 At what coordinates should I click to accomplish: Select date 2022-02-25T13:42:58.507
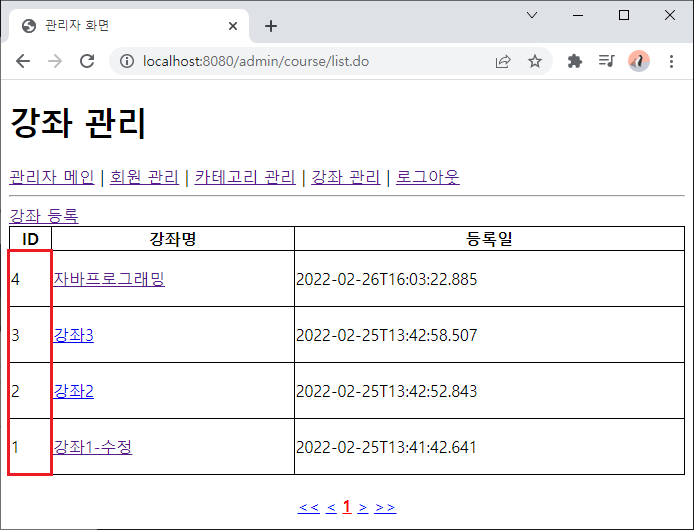click(386, 335)
